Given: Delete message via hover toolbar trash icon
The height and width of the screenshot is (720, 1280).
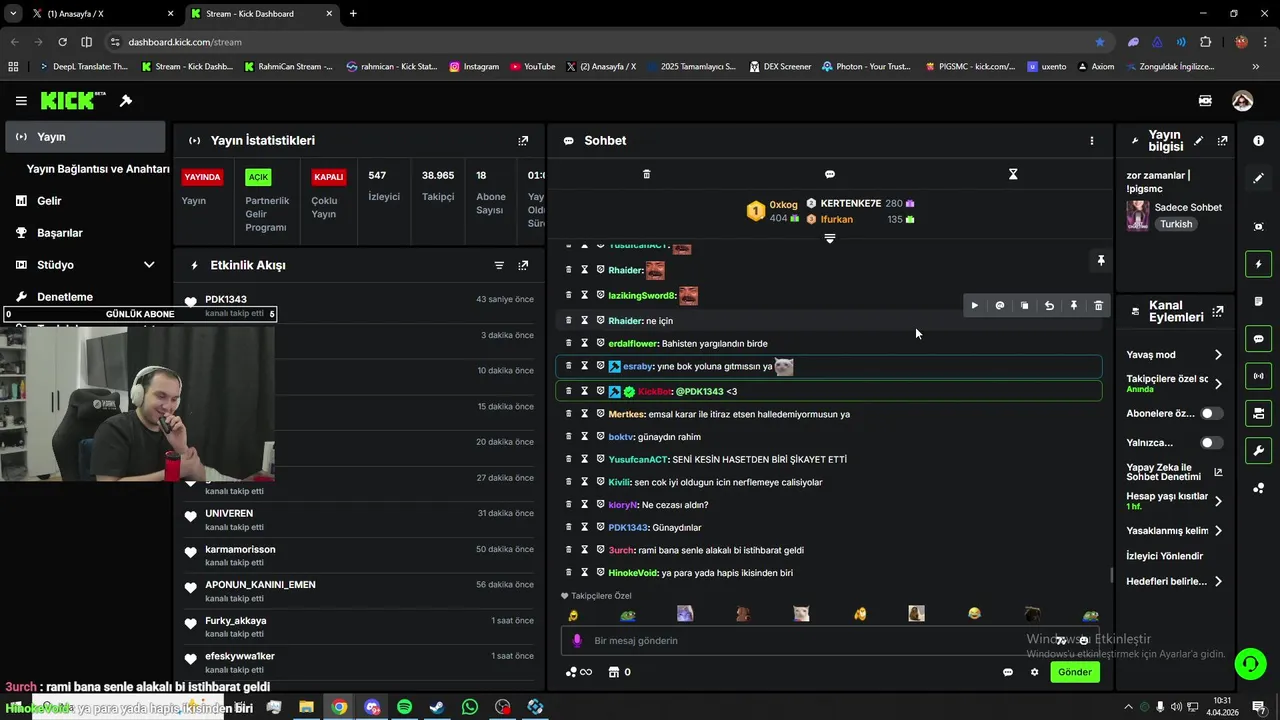Looking at the screenshot, I should pos(1099,306).
